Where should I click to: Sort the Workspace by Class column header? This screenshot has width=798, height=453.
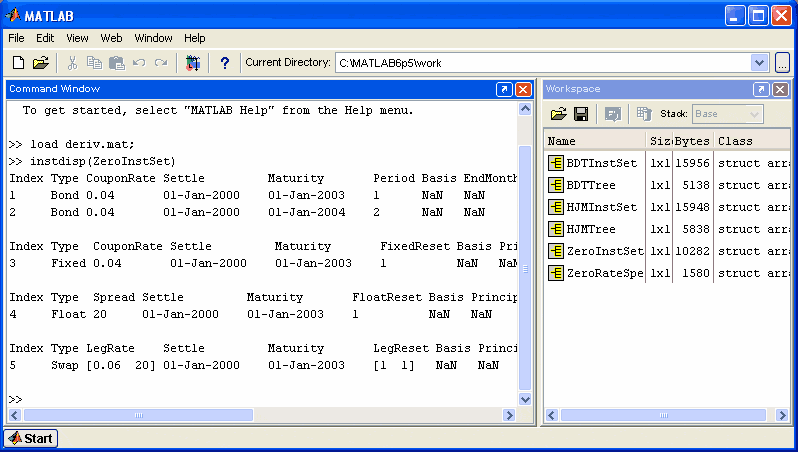point(753,140)
